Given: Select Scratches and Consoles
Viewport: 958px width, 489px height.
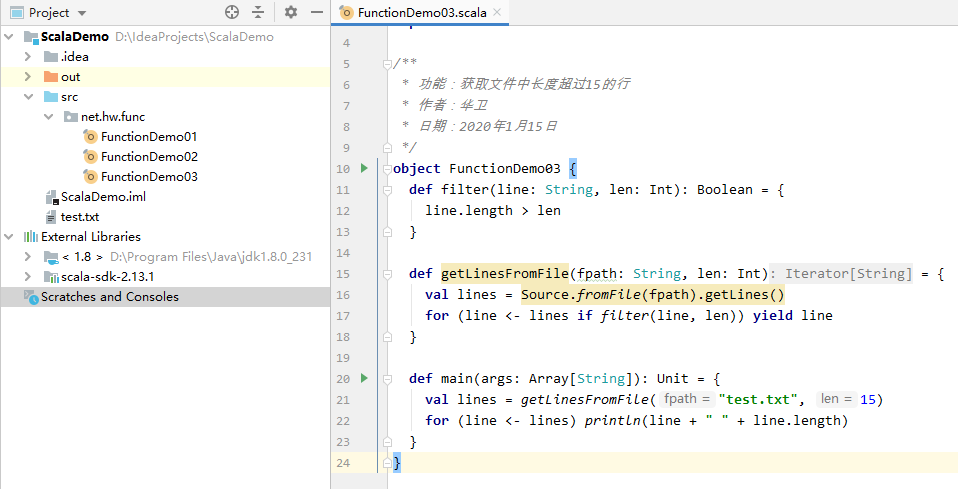Looking at the screenshot, I should pos(110,297).
